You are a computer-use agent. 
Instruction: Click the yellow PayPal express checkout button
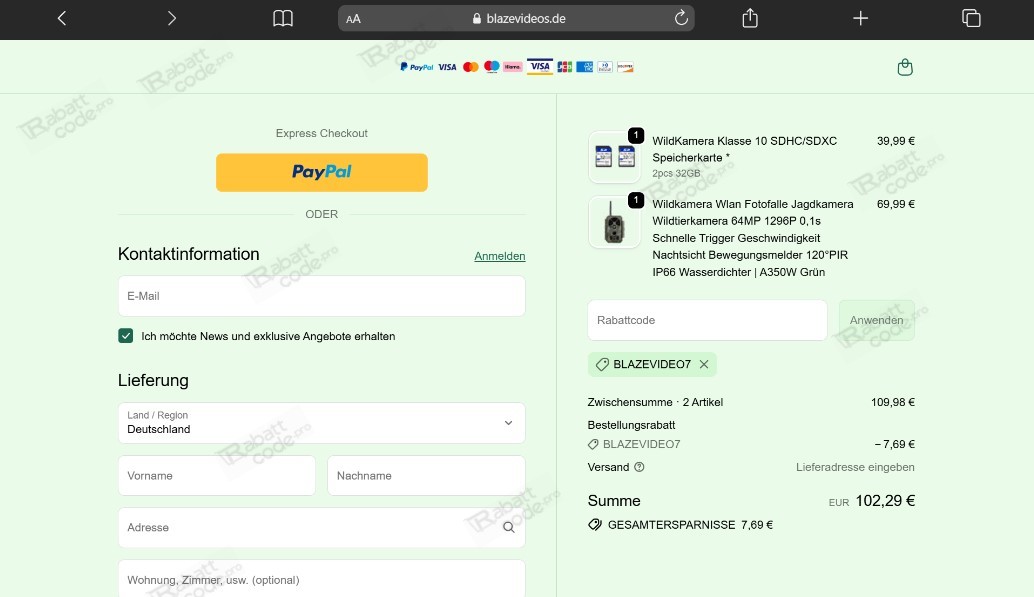coord(321,172)
